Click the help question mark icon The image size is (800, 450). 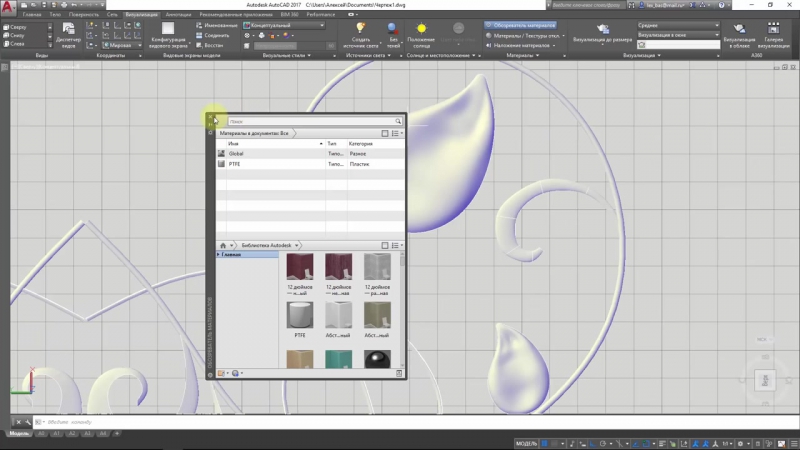point(721,5)
